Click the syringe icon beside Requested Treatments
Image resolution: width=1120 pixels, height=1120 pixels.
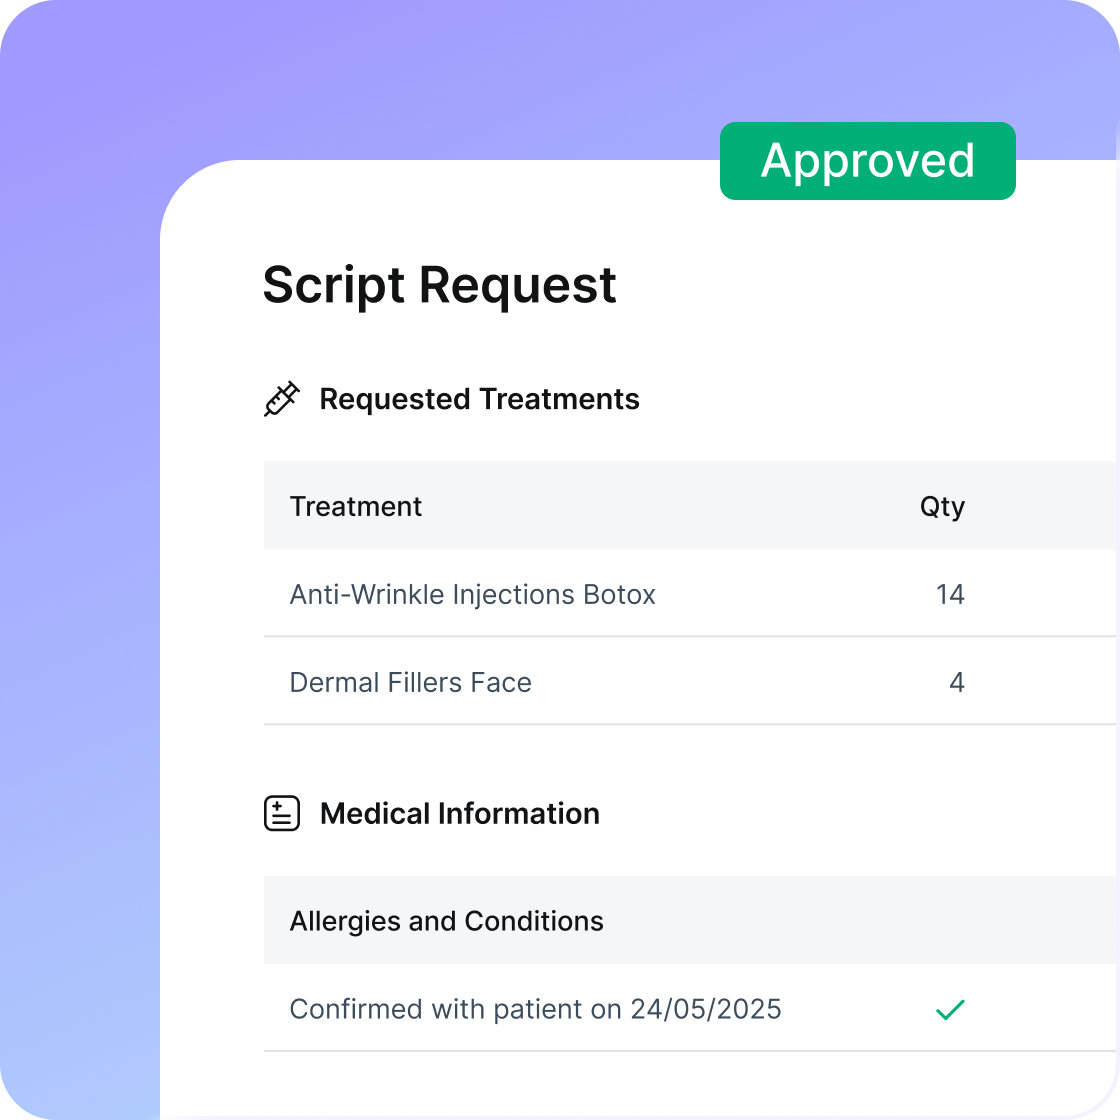point(281,399)
